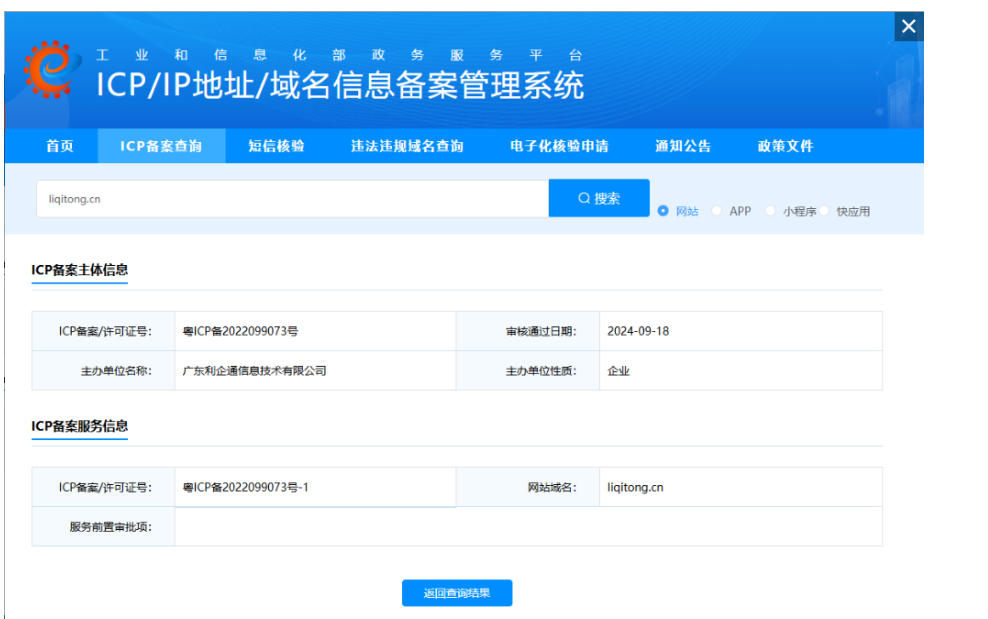This screenshot has height=619, width=988.
Task: Click the unit nature value 企业
Action: tap(618, 371)
